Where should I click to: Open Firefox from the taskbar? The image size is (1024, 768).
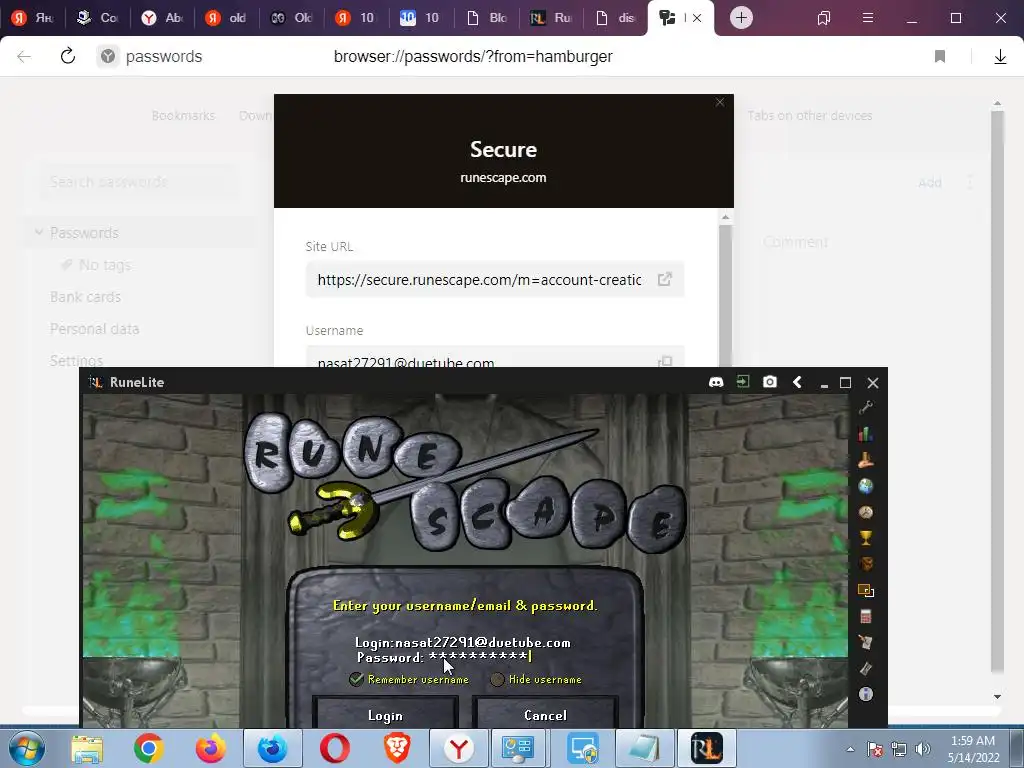pos(210,748)
